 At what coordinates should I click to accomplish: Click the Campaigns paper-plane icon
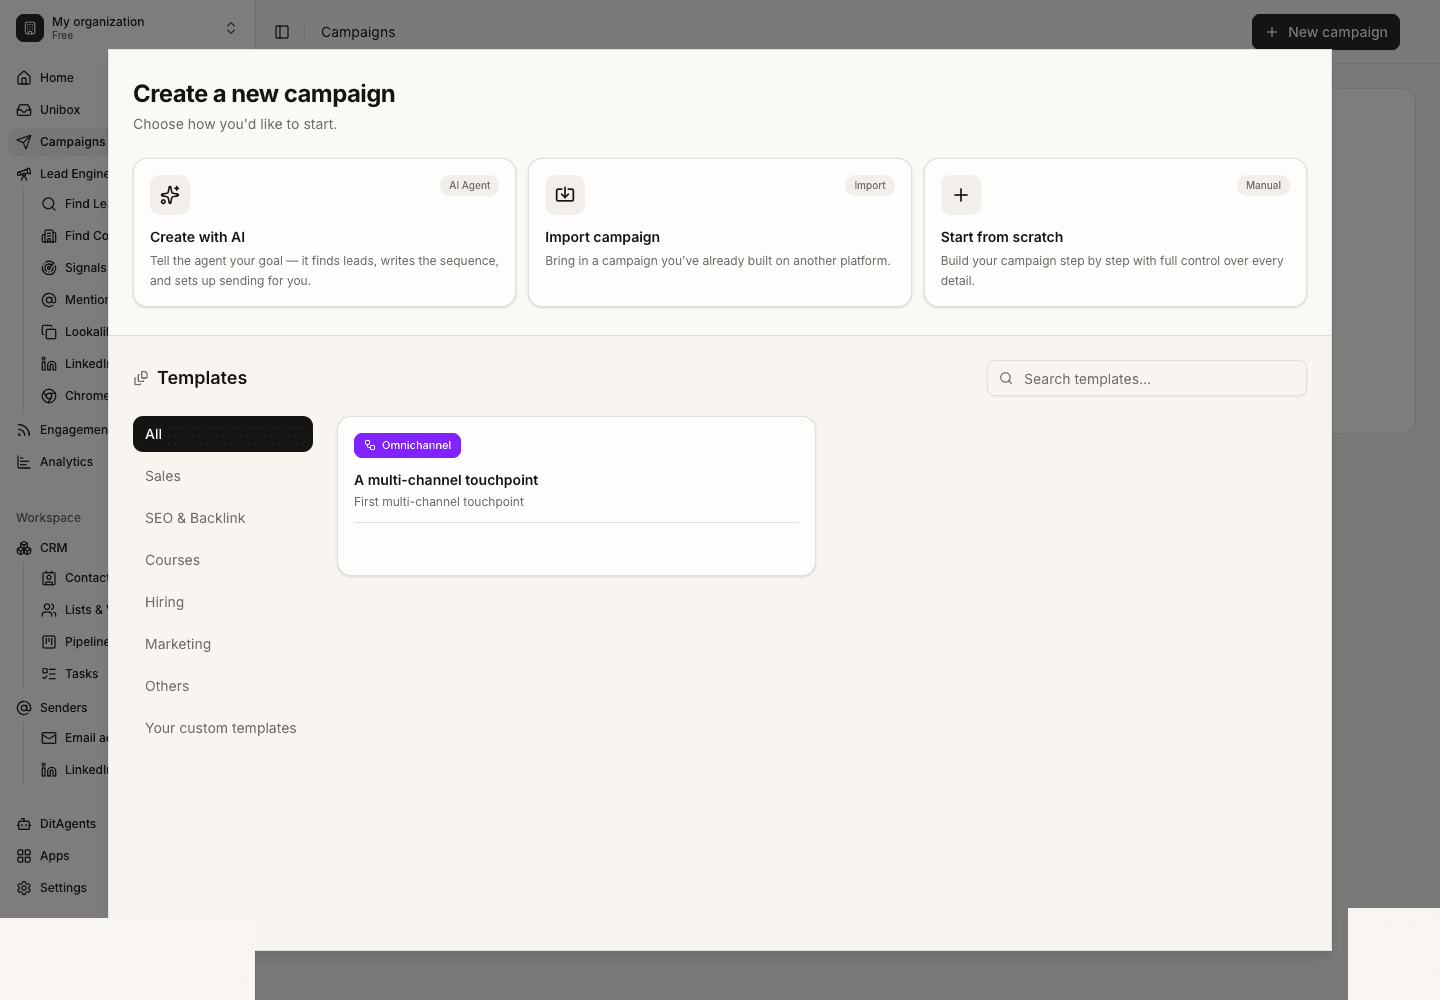[24, 142]
